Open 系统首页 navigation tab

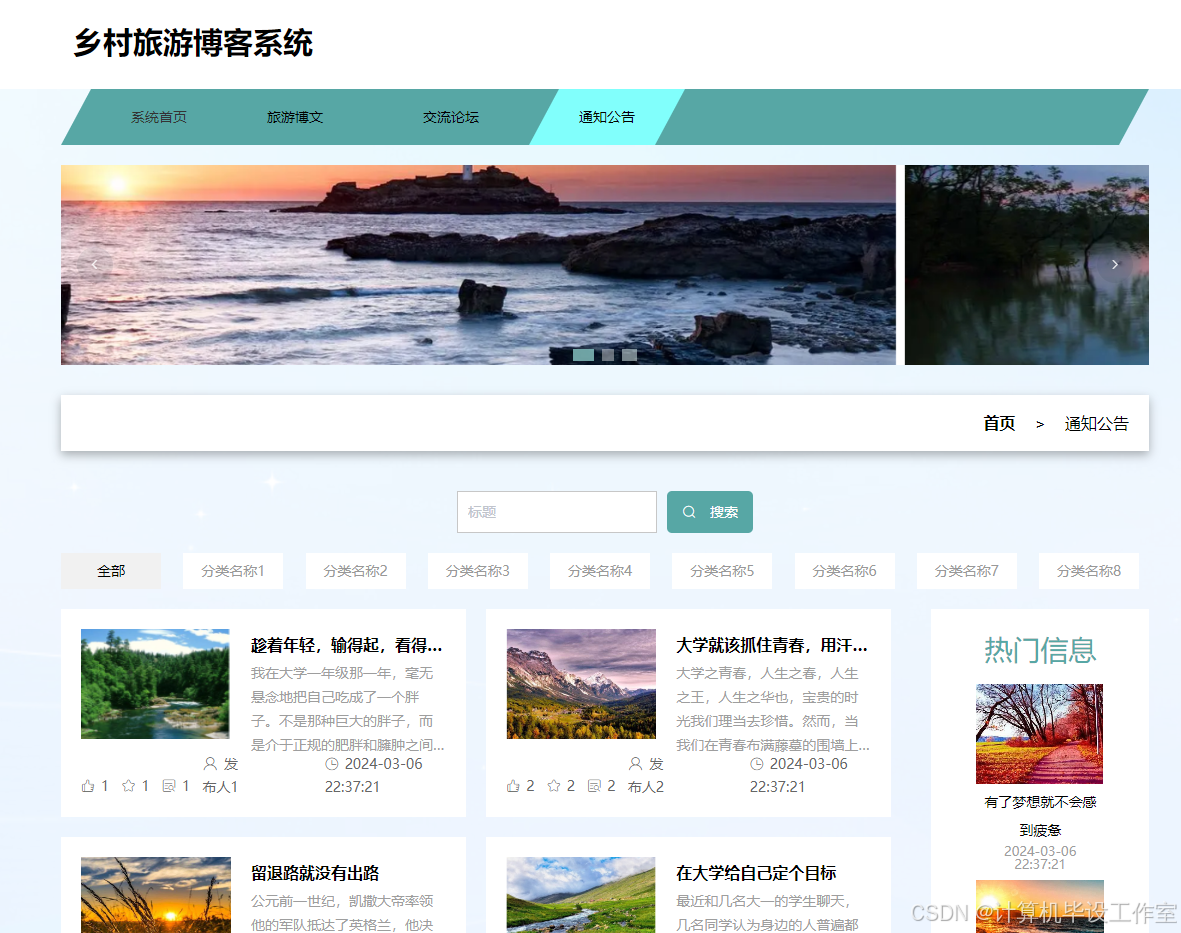click(159, 117)
